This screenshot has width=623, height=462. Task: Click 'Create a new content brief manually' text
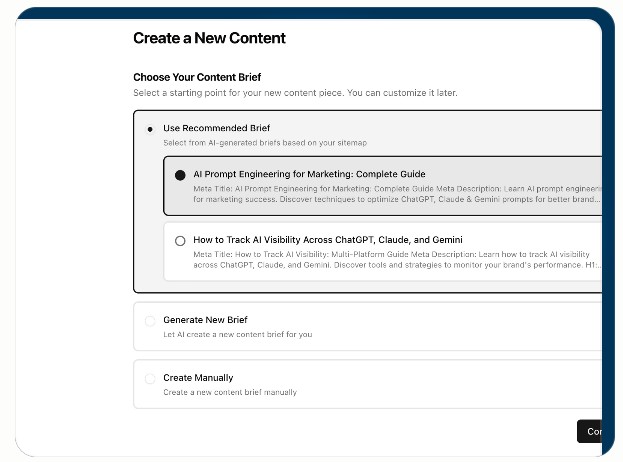pos(229,392)
